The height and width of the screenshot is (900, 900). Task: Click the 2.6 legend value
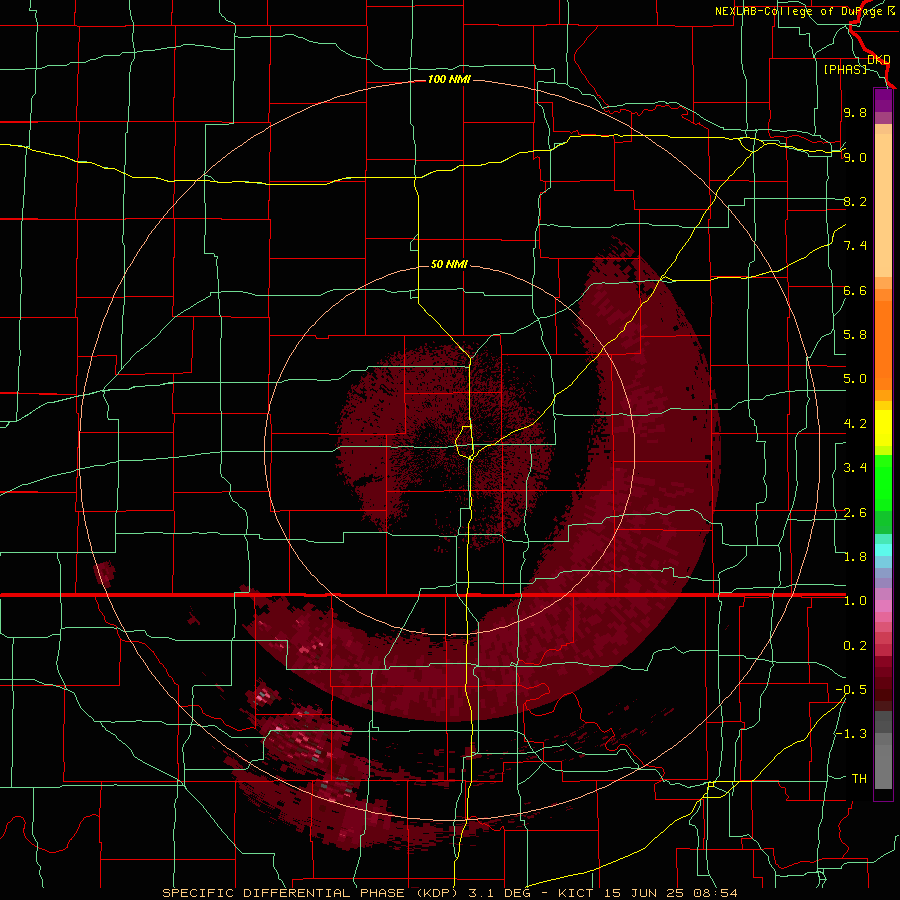pyautogui.click(x=855, y=513)
